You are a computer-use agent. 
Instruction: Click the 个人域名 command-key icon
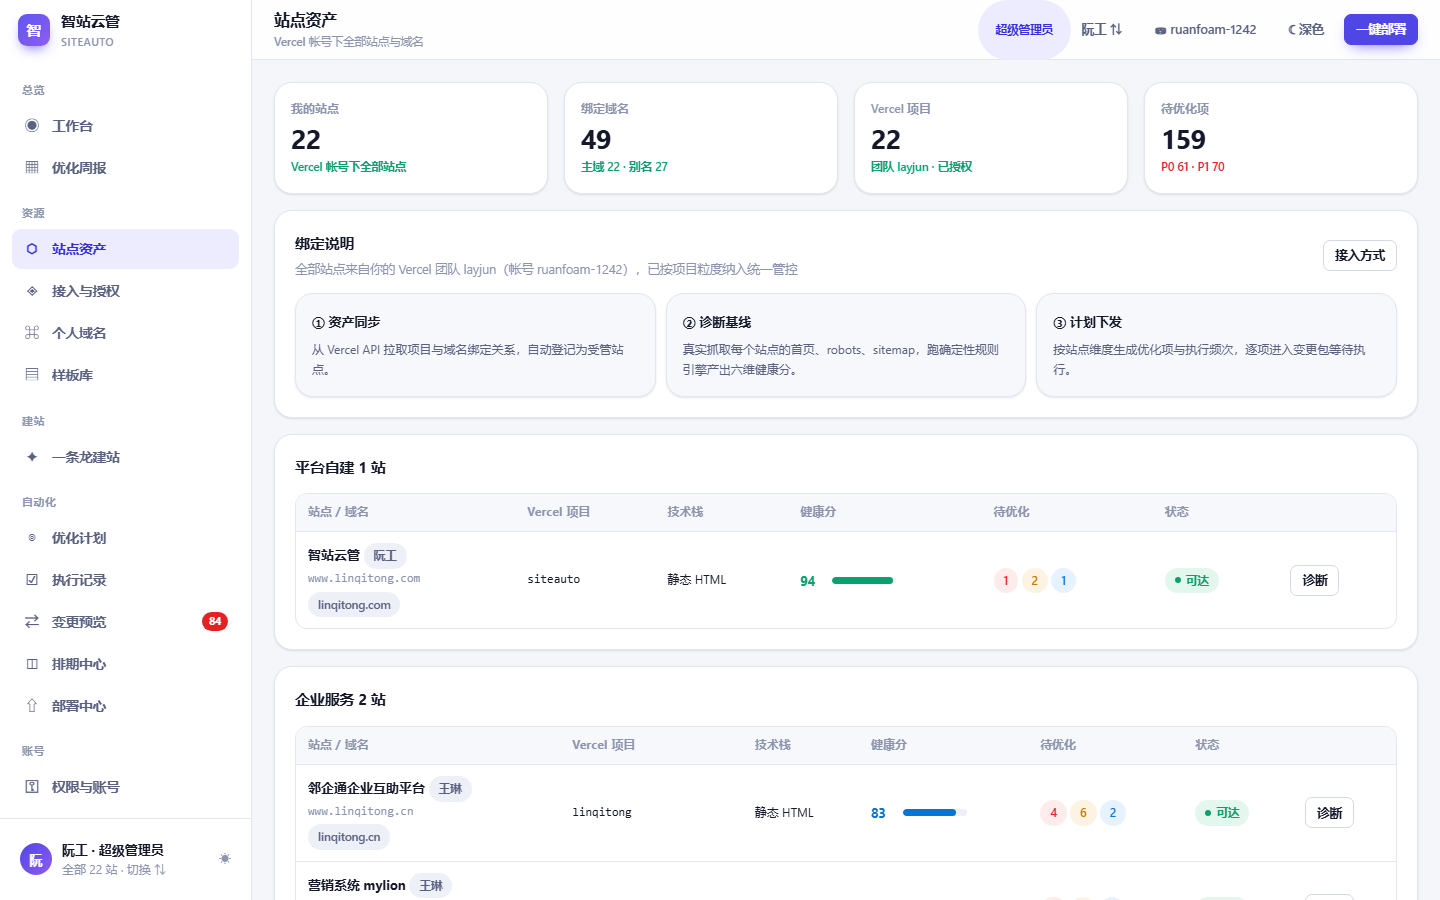32,333
